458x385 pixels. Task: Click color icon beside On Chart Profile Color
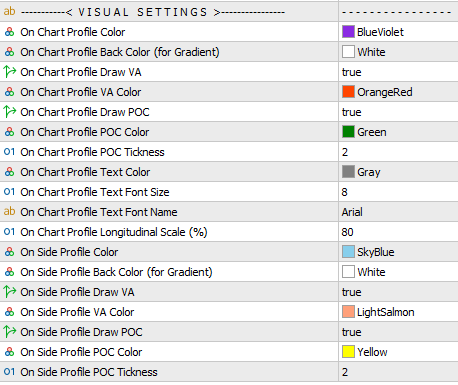click(10, 32)
